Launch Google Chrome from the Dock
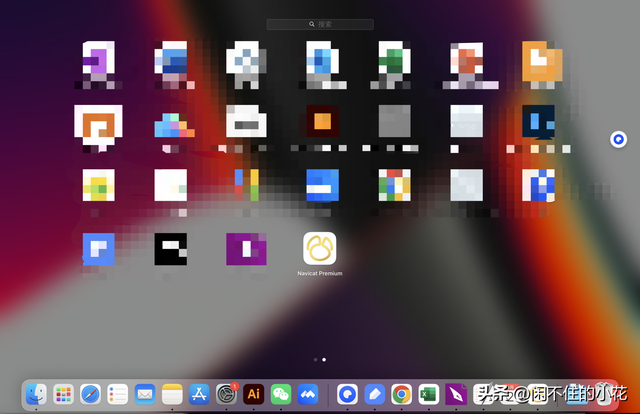Screen dimensions: 640x414 coord(402,394)
